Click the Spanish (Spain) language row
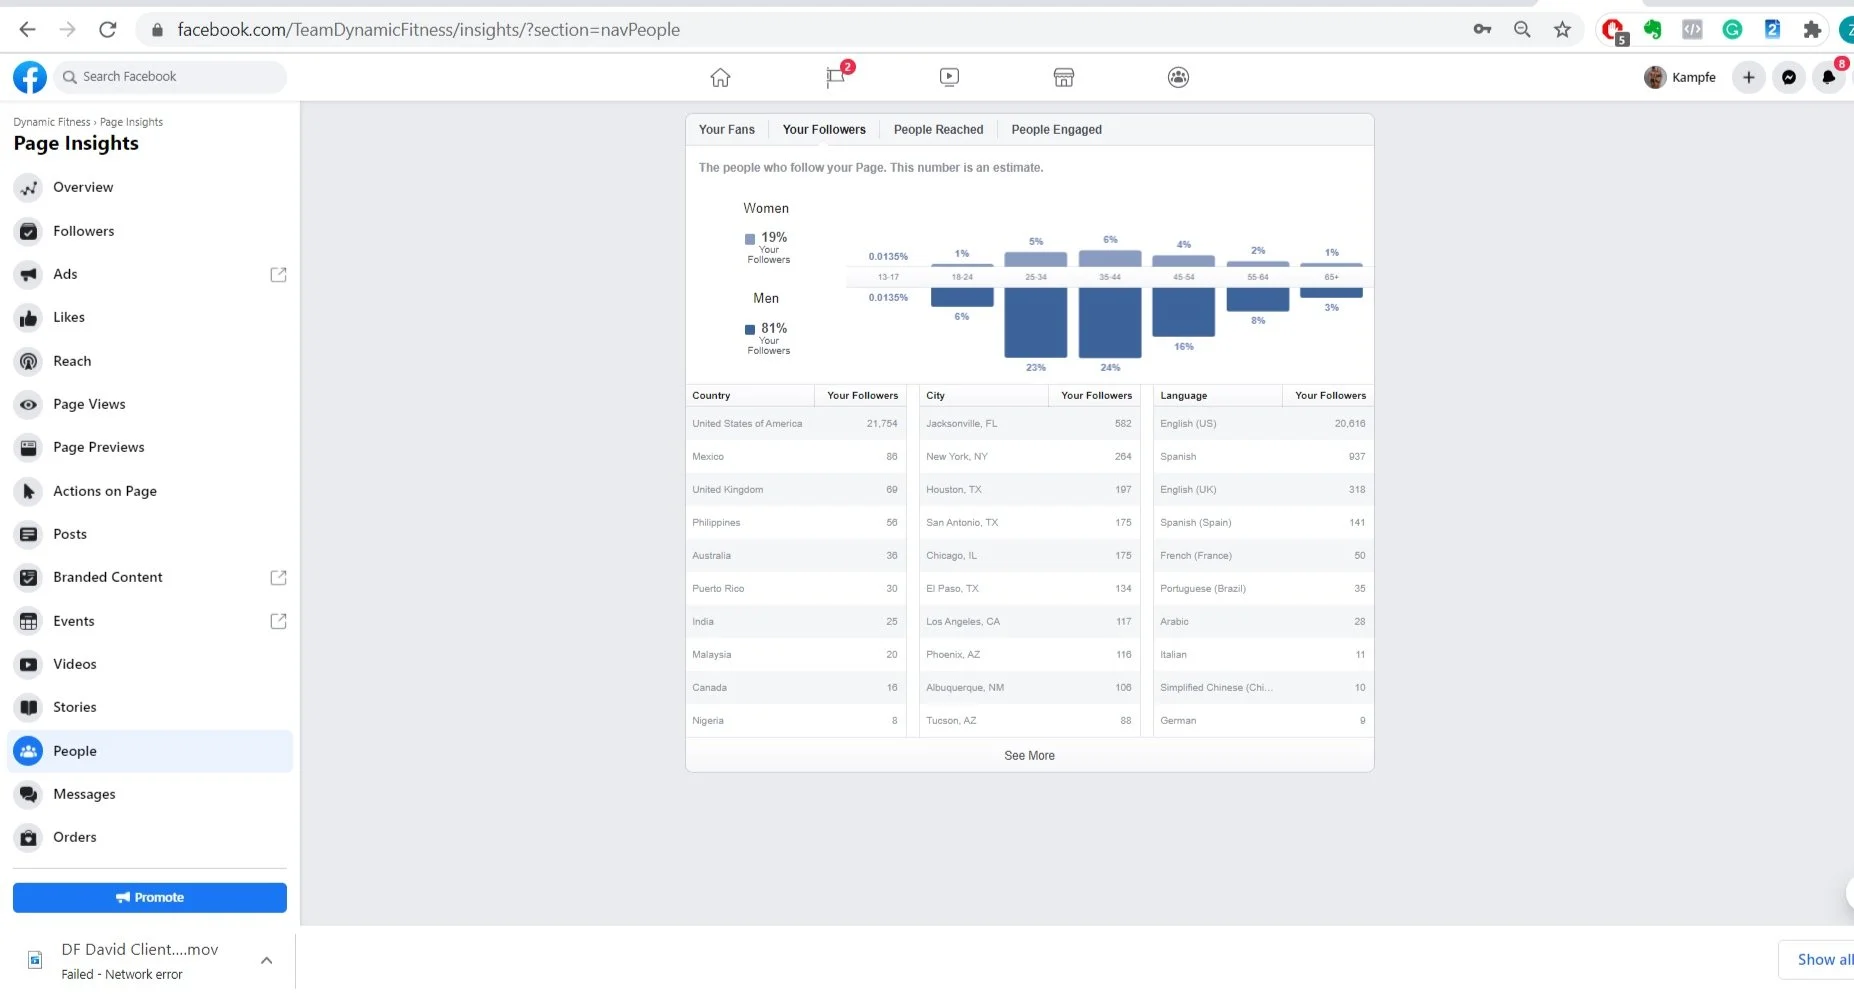The height and width of the screenshot is (994, 1854). [x=1263, y=523]
